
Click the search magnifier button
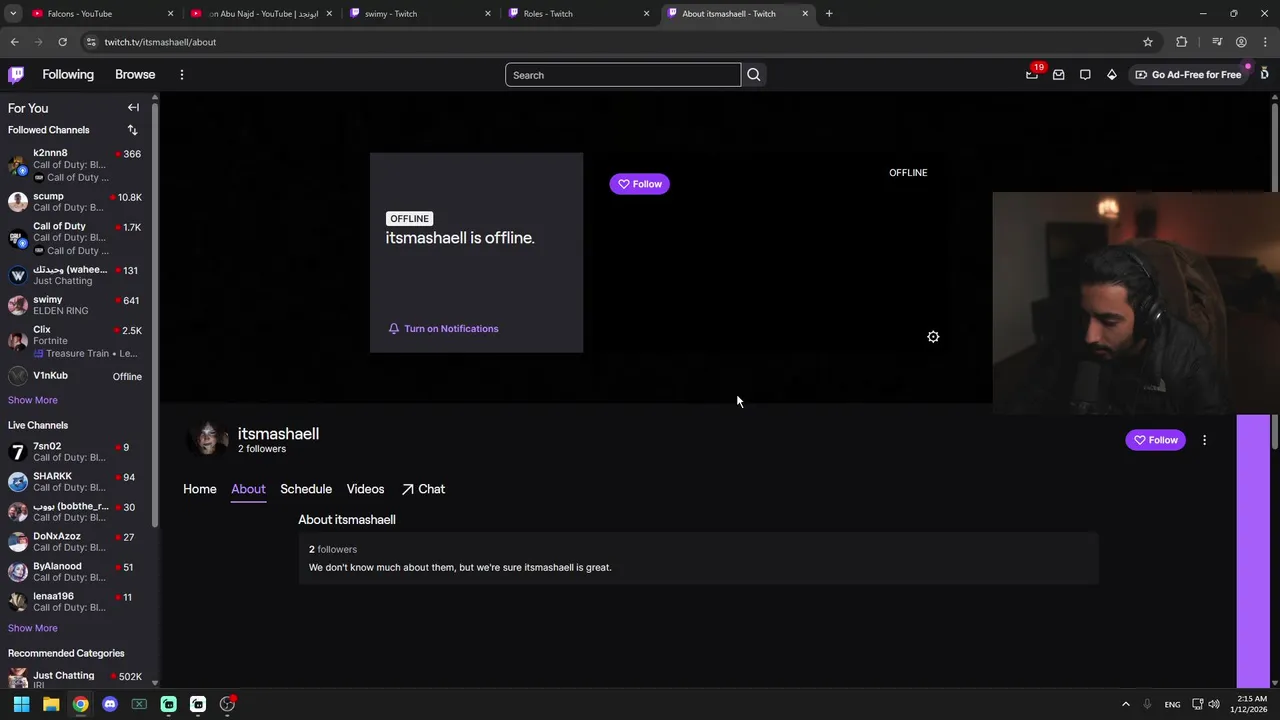[754, 75]
